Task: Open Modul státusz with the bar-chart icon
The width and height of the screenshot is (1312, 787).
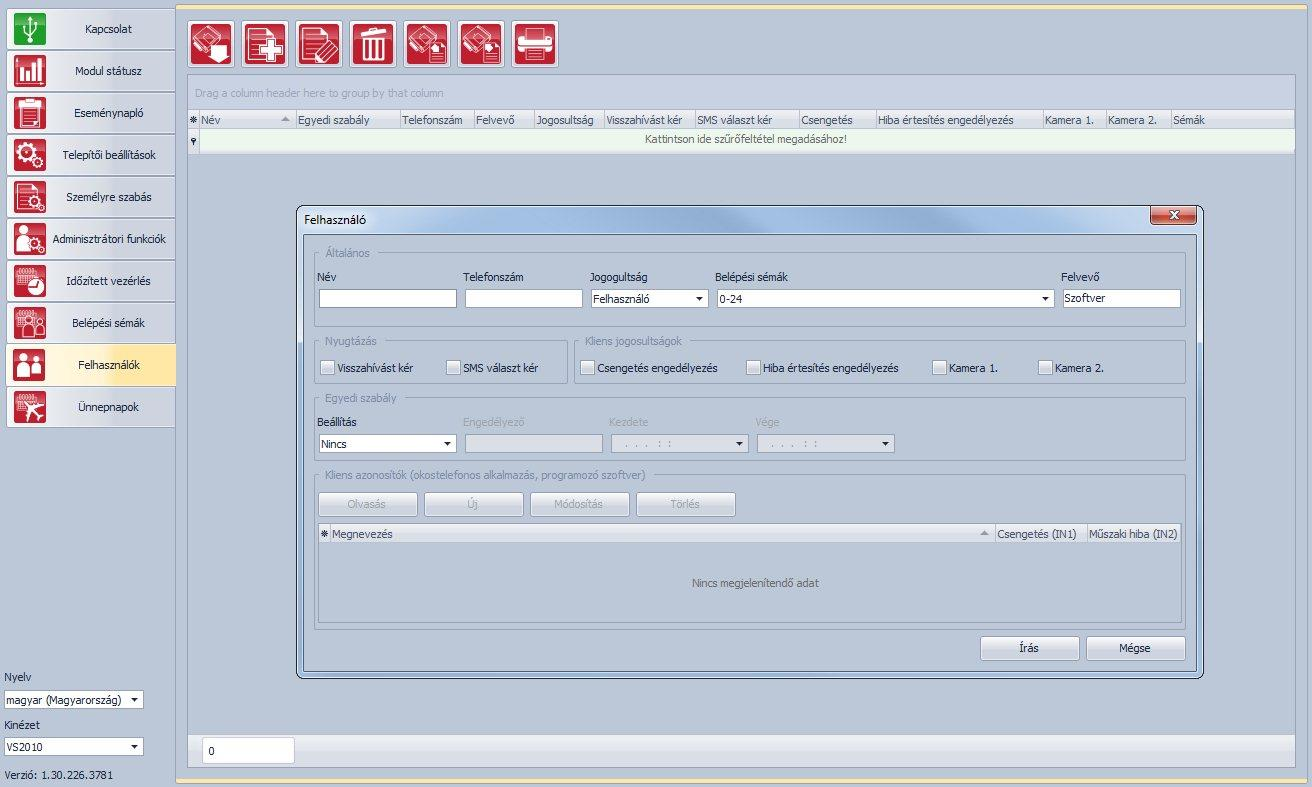Action: (91, 71)
